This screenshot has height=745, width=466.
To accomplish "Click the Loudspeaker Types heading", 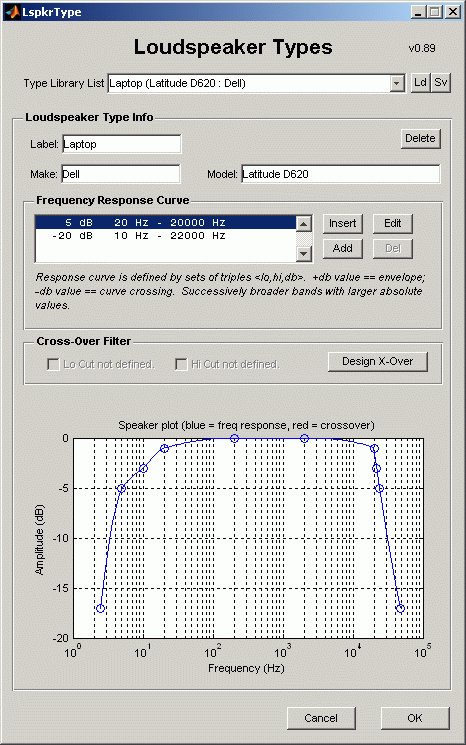I will point(233,47).
